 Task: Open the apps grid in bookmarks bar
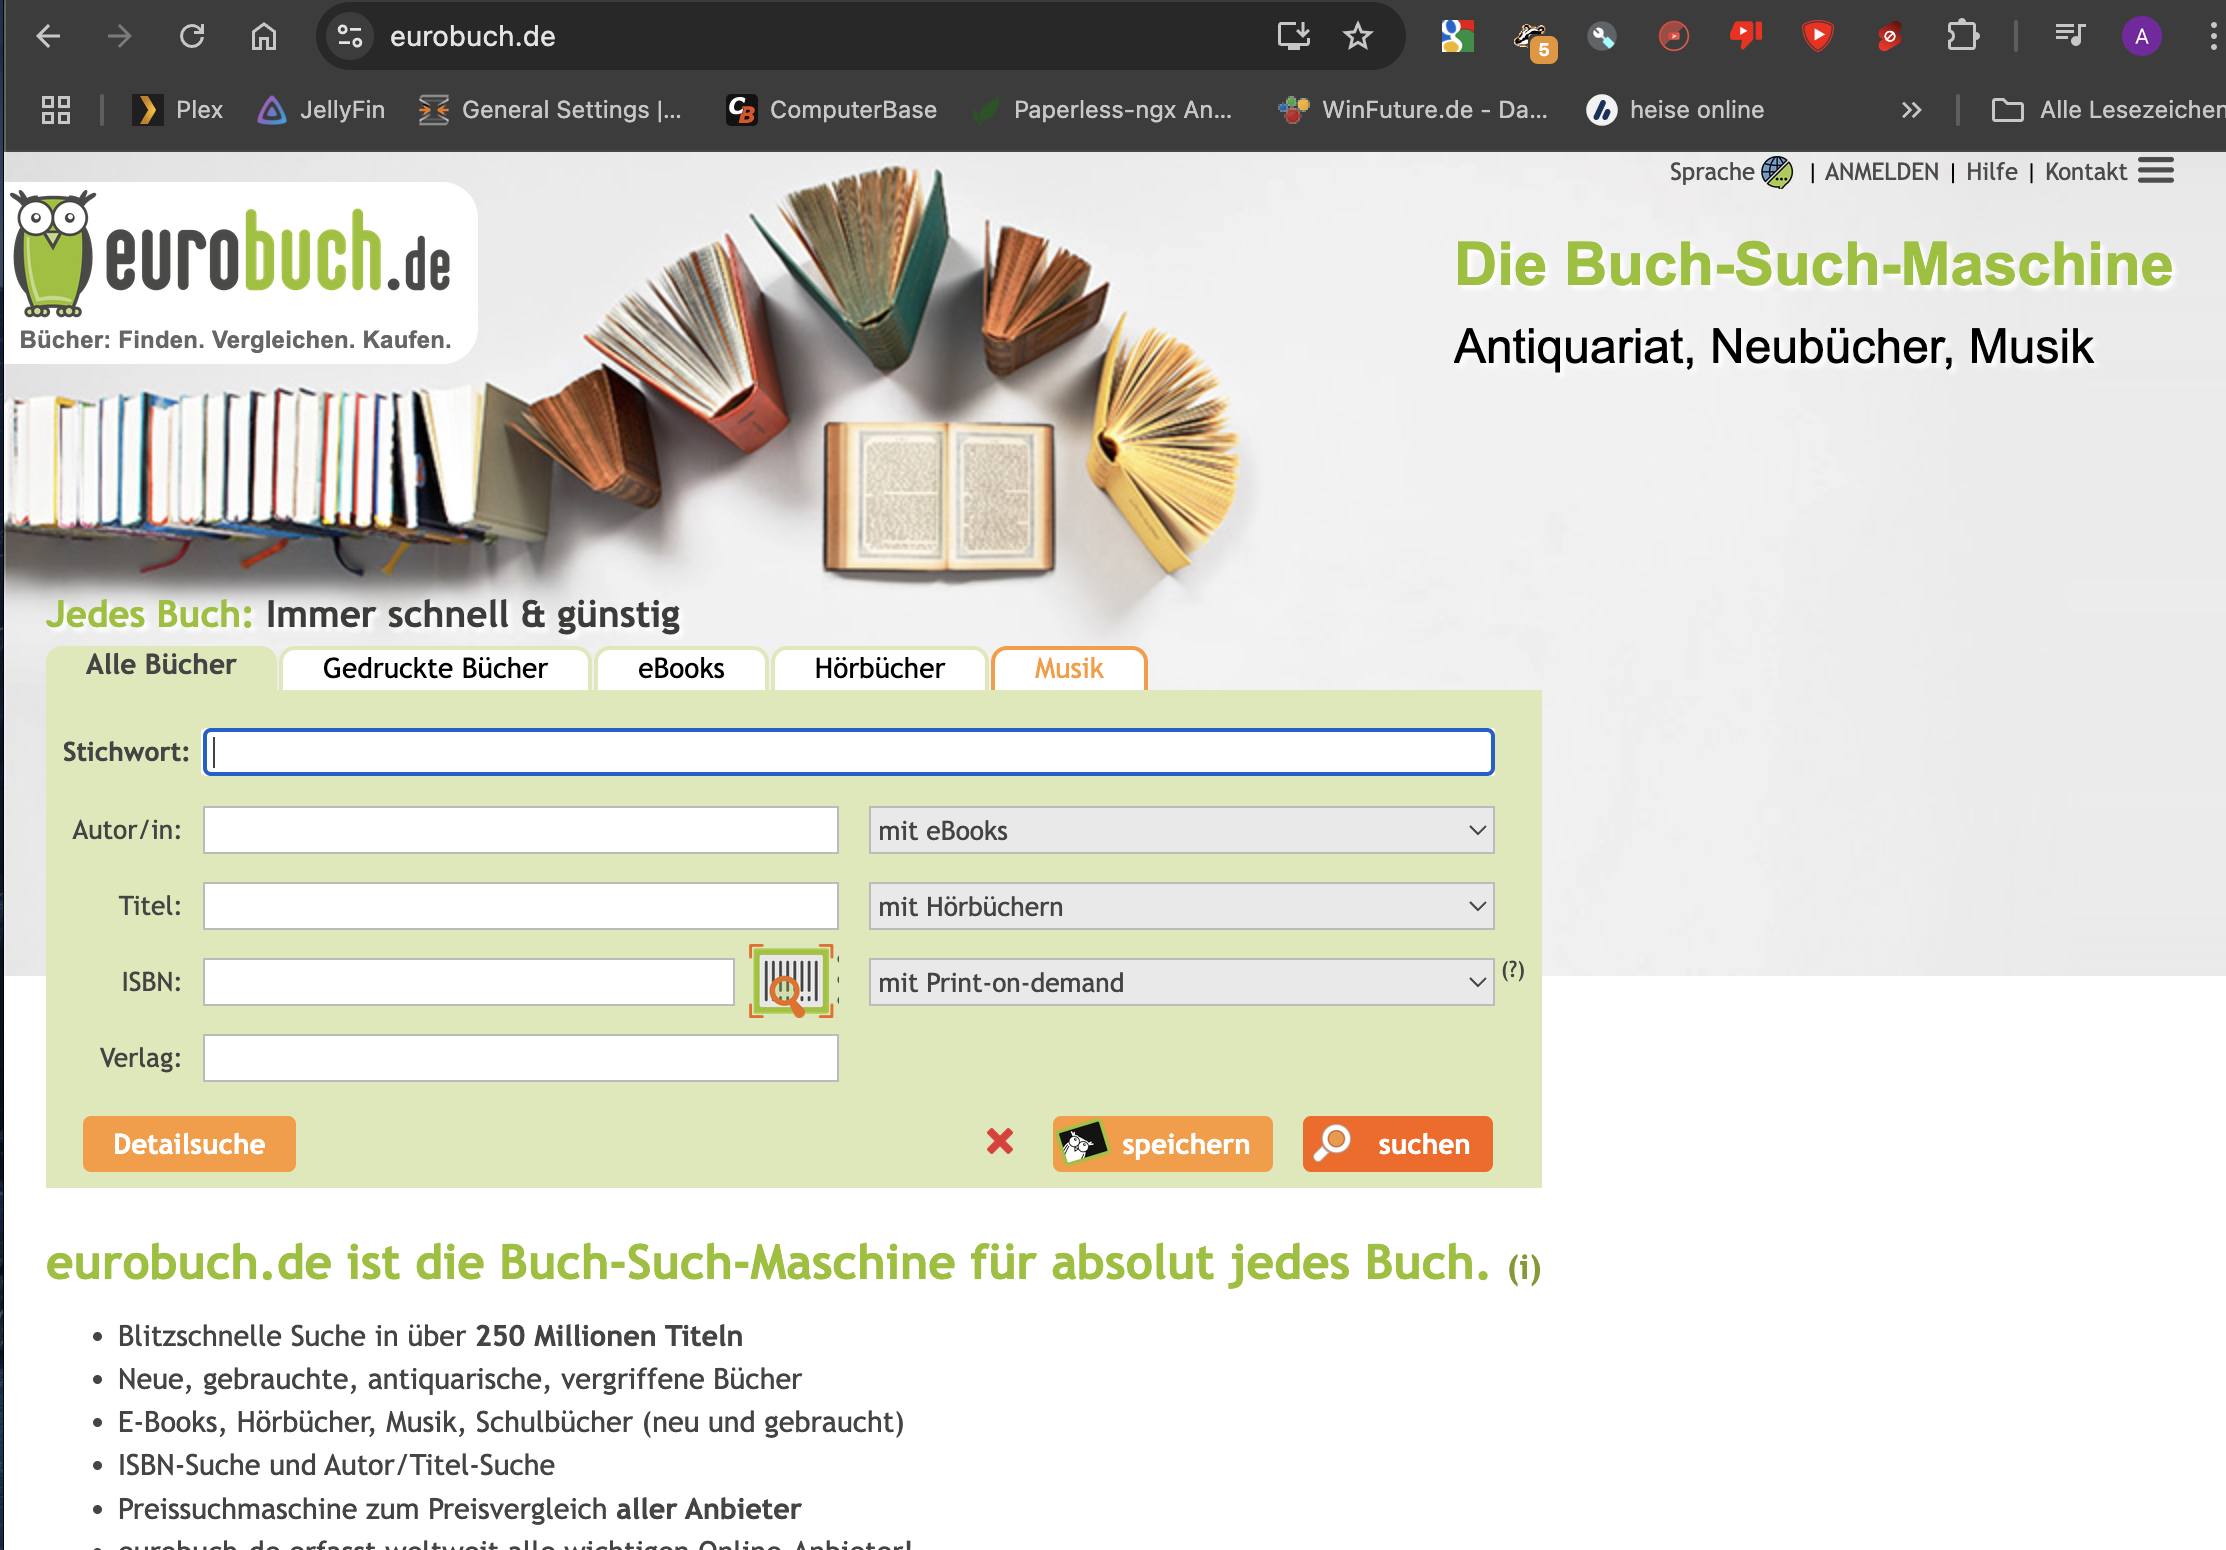(56, 110)
